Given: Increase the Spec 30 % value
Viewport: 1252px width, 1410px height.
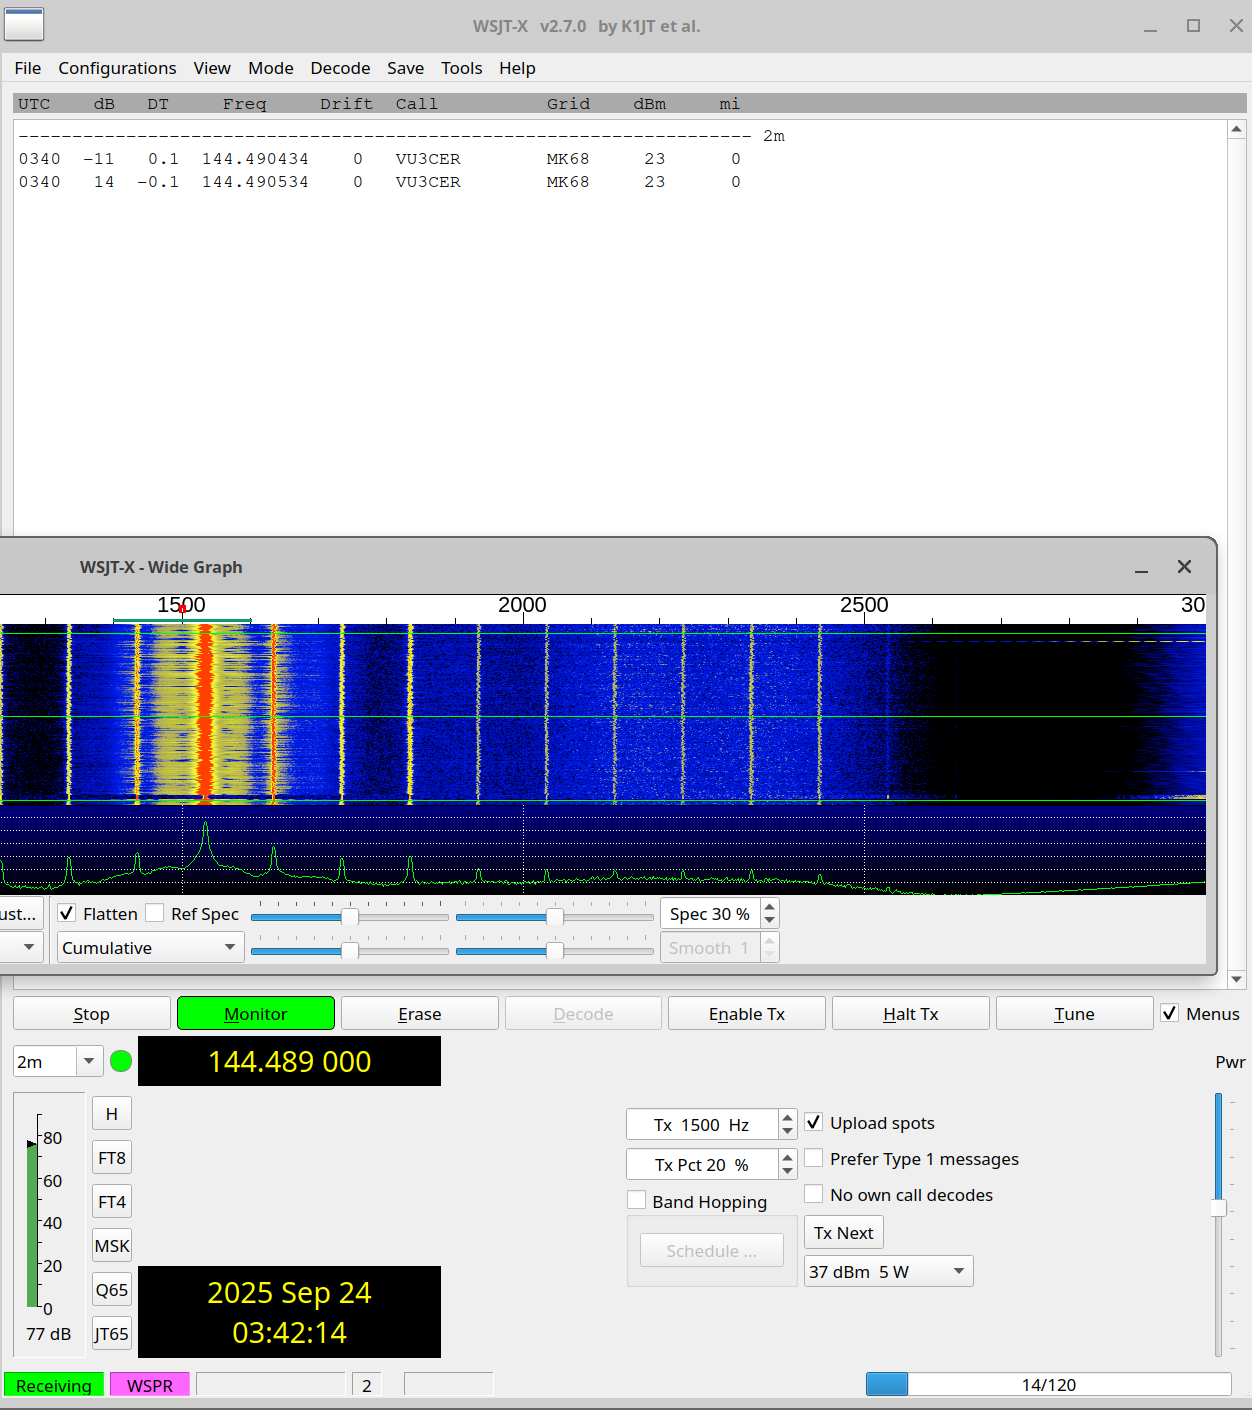Looking at the screenshot, I should click(769, 907).
